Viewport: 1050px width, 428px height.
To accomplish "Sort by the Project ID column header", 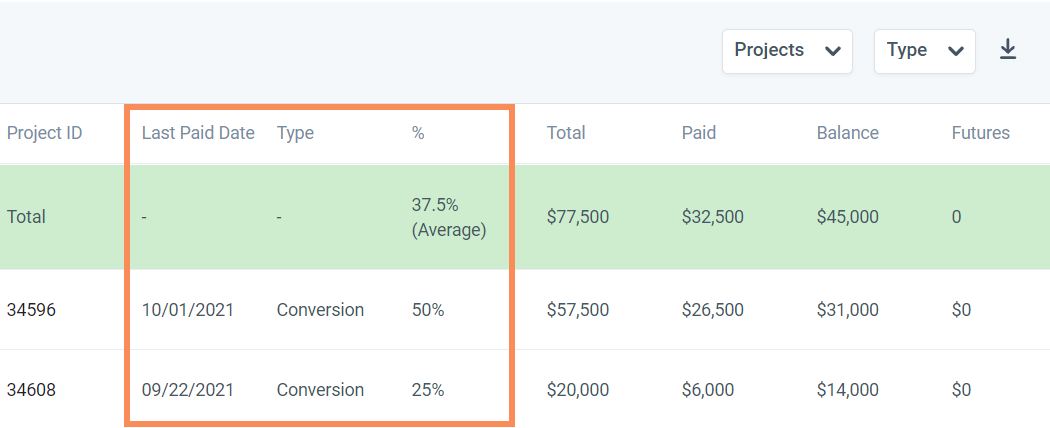I will point(44,133).
